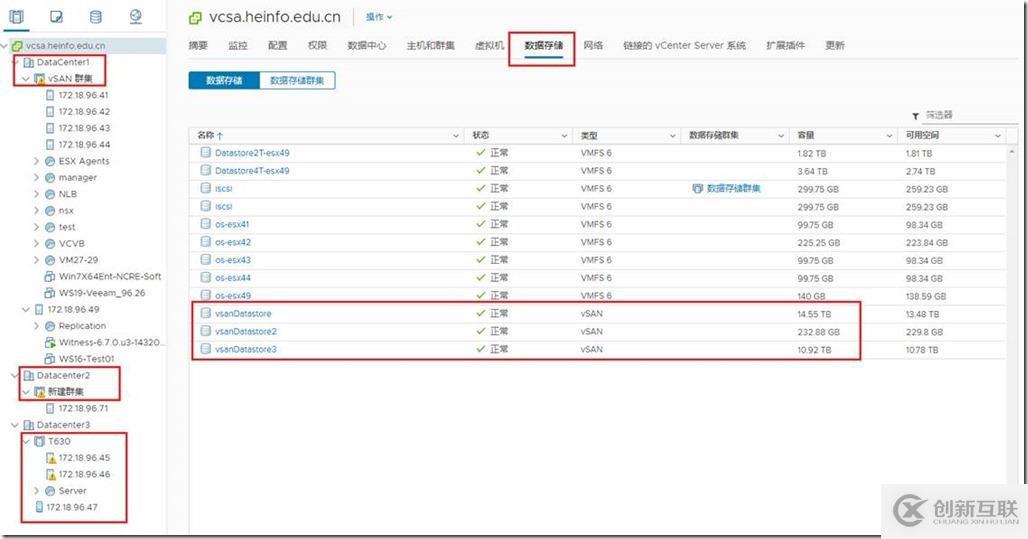Screen dimensions: 1028x539
Task: Click the warning host icon for 172.18.96.46
Action: [50, 474]
